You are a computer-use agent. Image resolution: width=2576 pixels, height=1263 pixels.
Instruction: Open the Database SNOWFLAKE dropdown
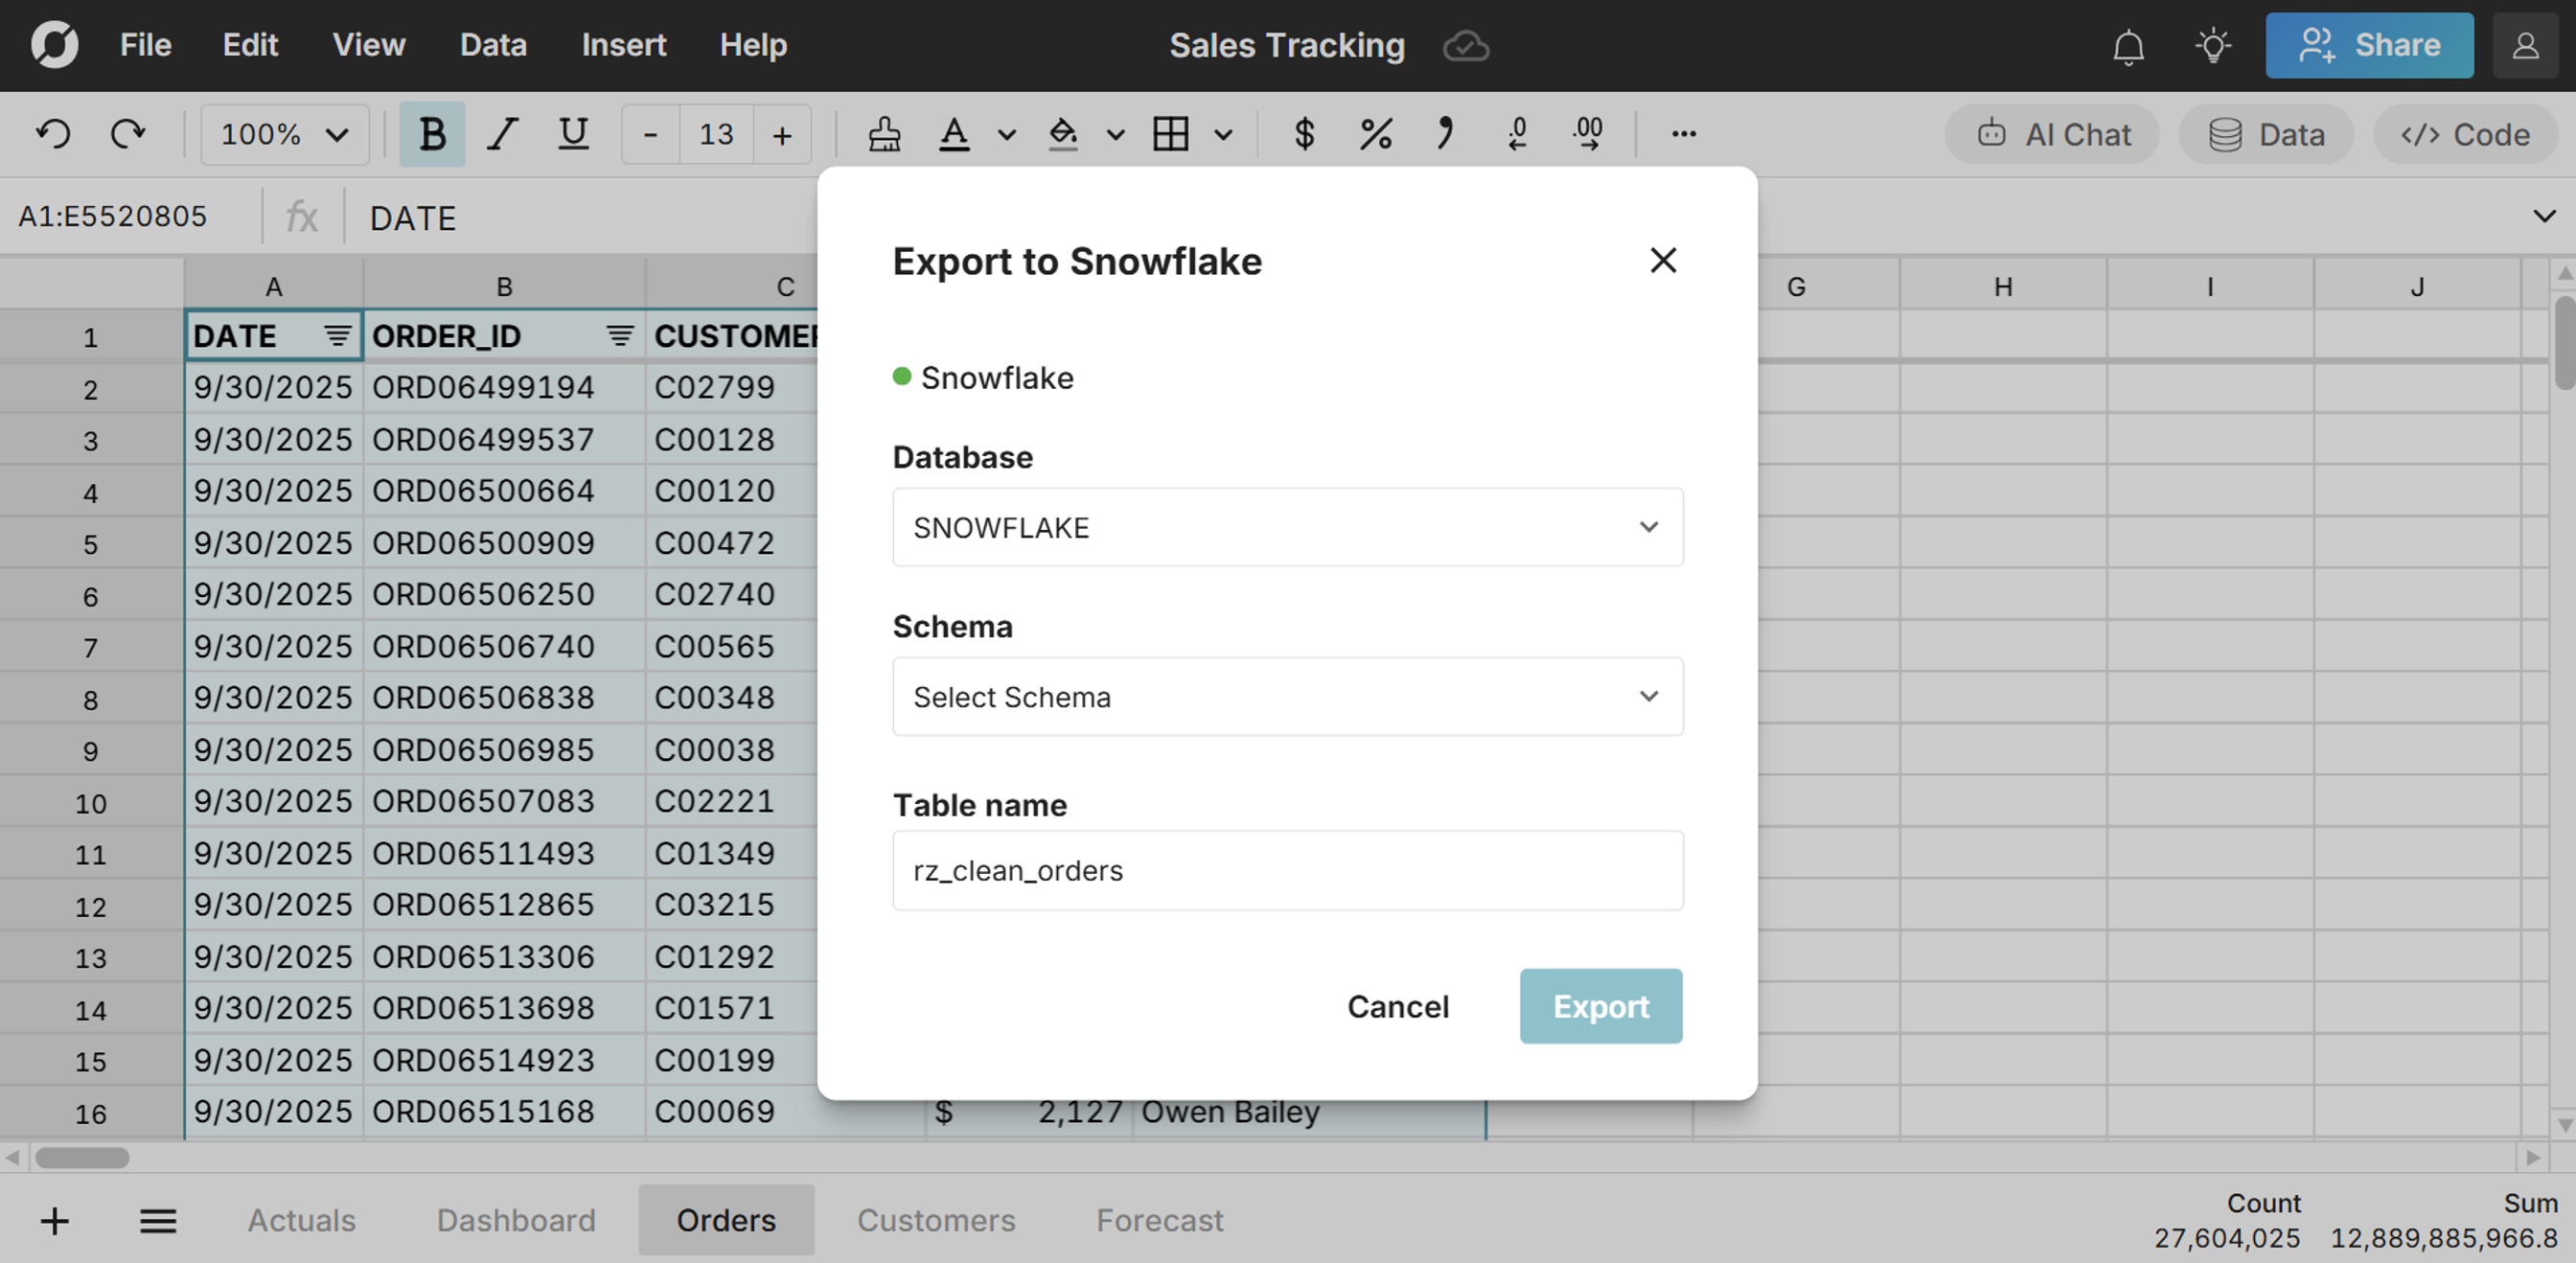1287,527
